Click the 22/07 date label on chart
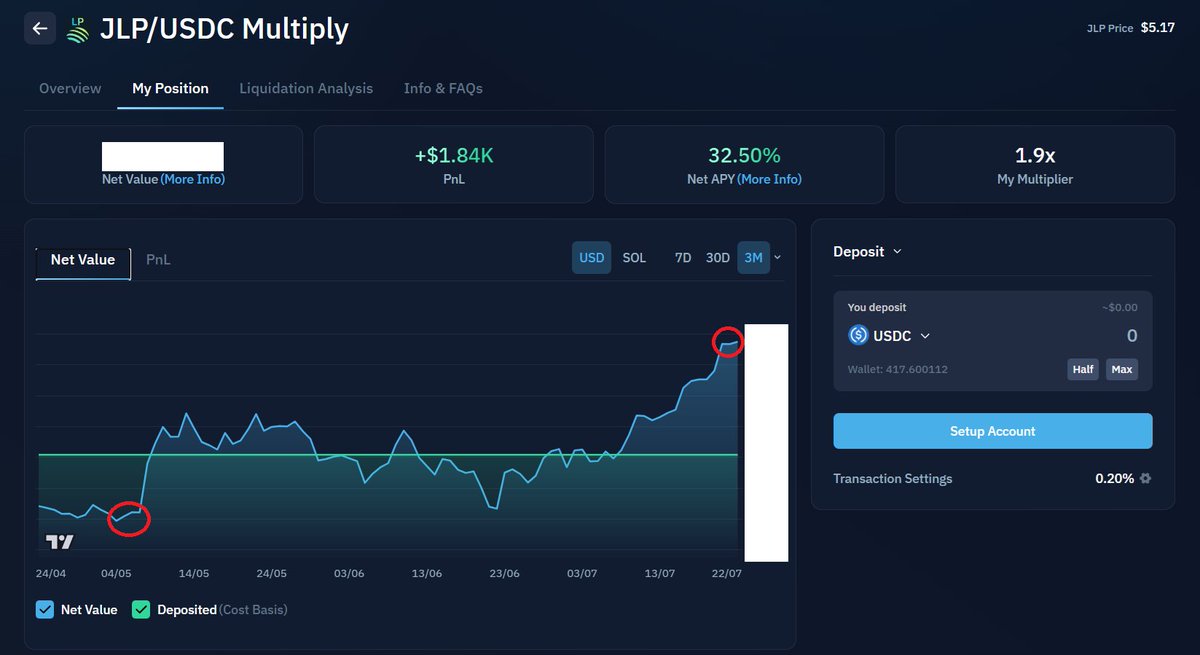This screenshot has height=655, width=1200. coord(726,574)
